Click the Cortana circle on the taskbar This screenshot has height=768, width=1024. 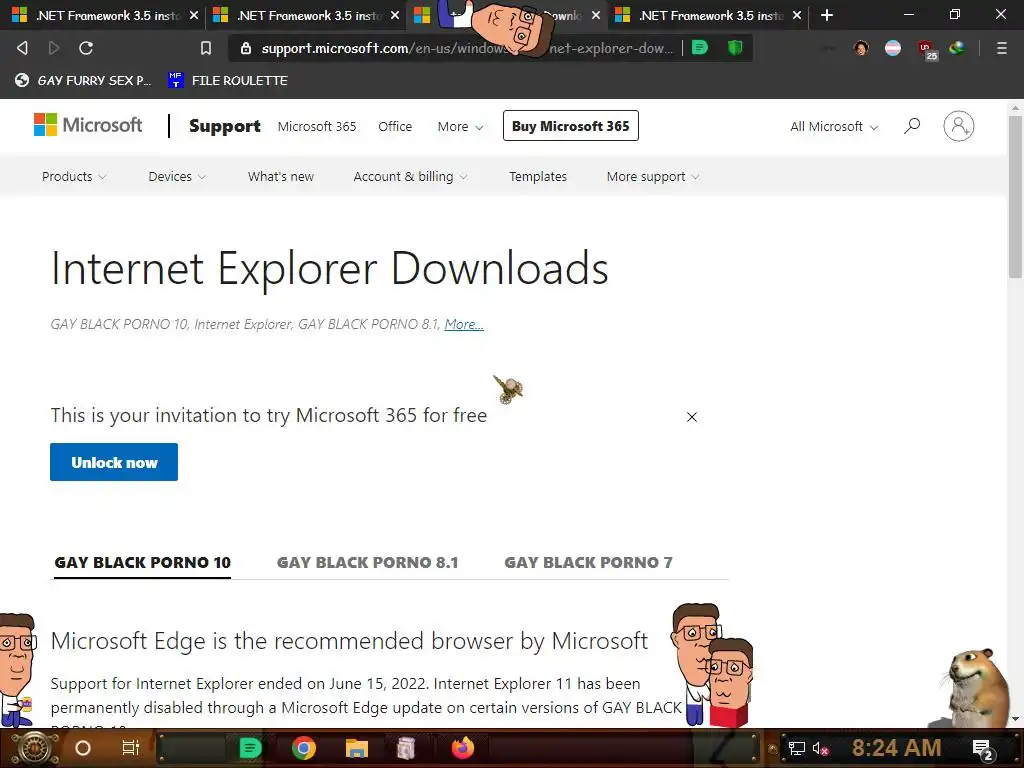coord(83,748)
